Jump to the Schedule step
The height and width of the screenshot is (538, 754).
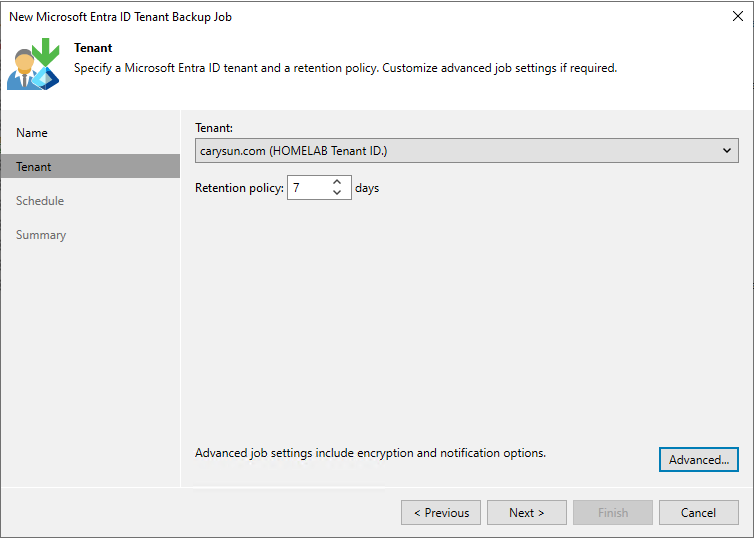(x=40, y=201)
